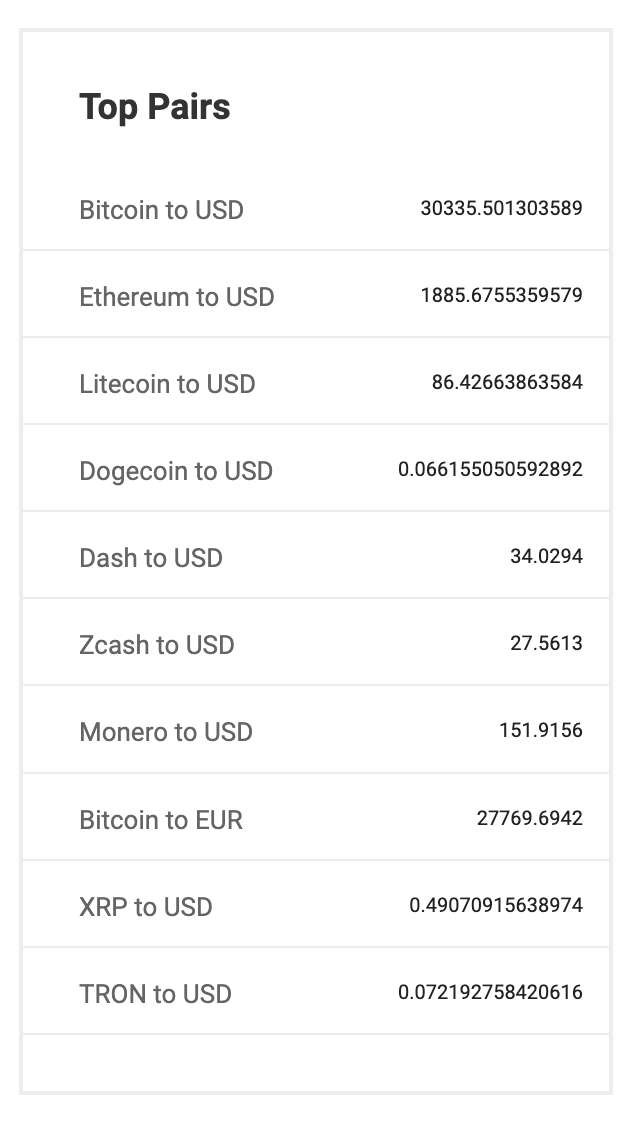Select the XRP rate 0.49070915638974
This screenshot has height=1146, width=638.
point(496,906)
